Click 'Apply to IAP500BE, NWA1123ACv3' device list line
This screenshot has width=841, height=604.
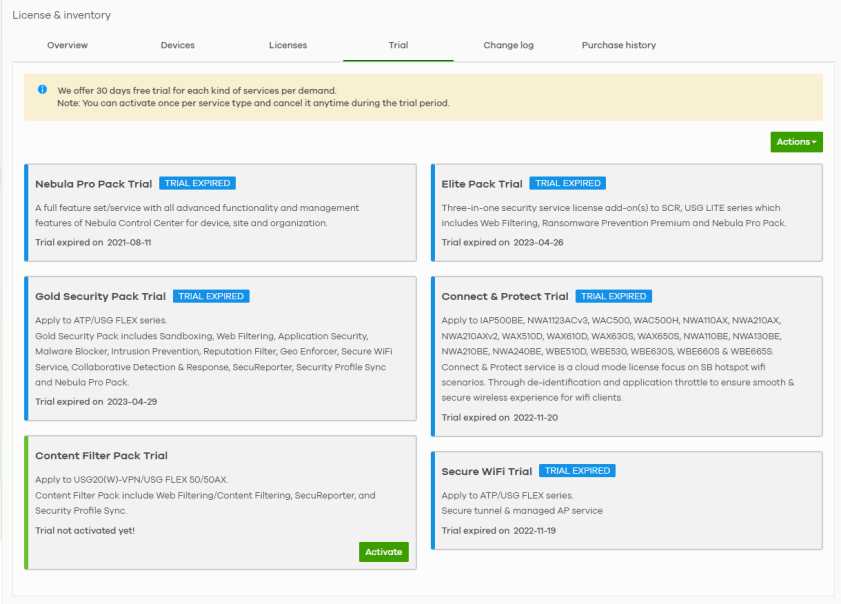[x=611, y=320]
